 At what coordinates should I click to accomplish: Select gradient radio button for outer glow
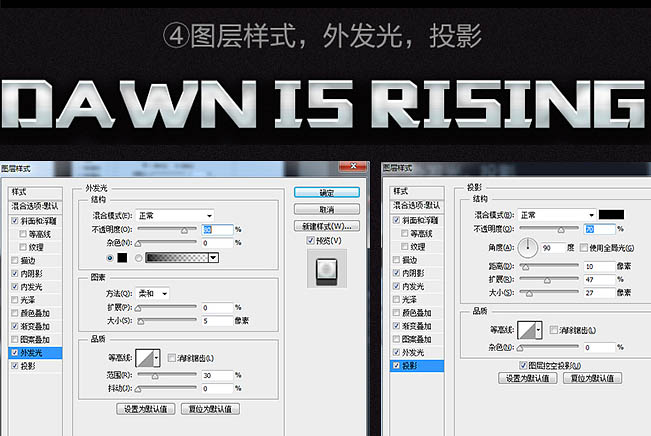pyautogui.click(x=138, y=258)
